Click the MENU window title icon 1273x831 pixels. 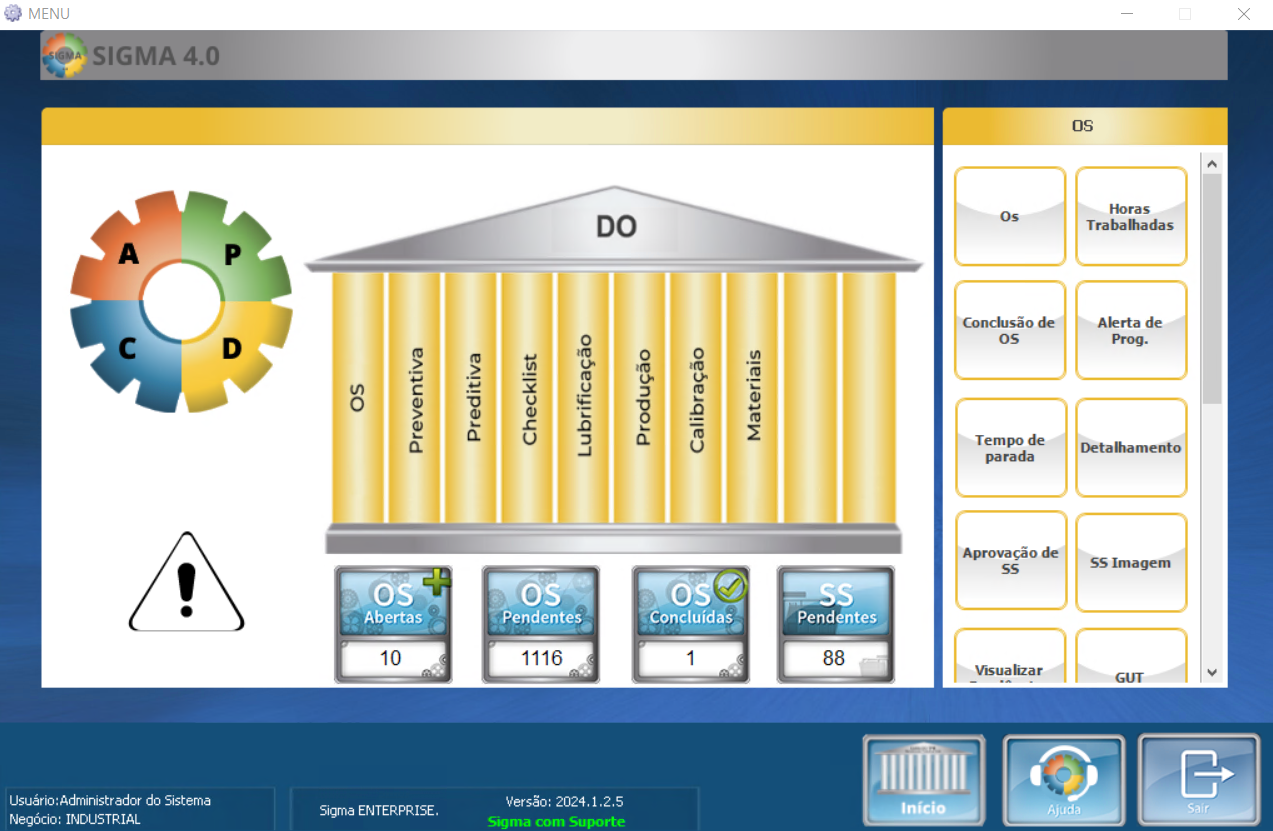click(13, 14)
